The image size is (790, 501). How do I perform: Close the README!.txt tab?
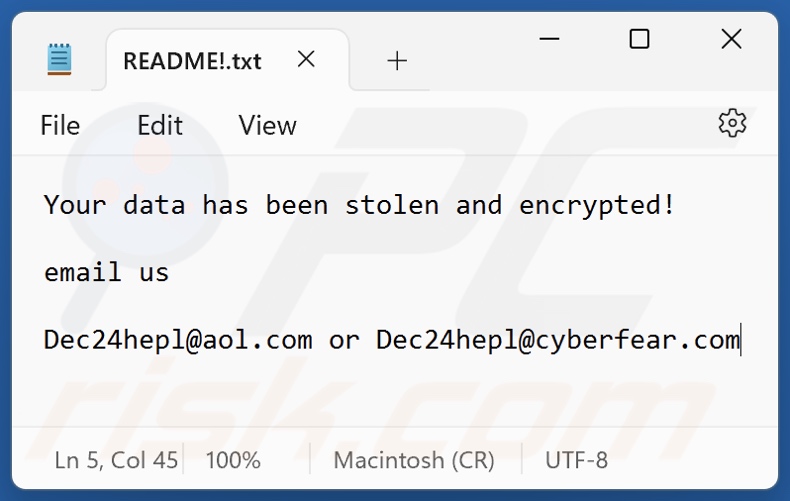pyautogui.click(x=306, y=60)
